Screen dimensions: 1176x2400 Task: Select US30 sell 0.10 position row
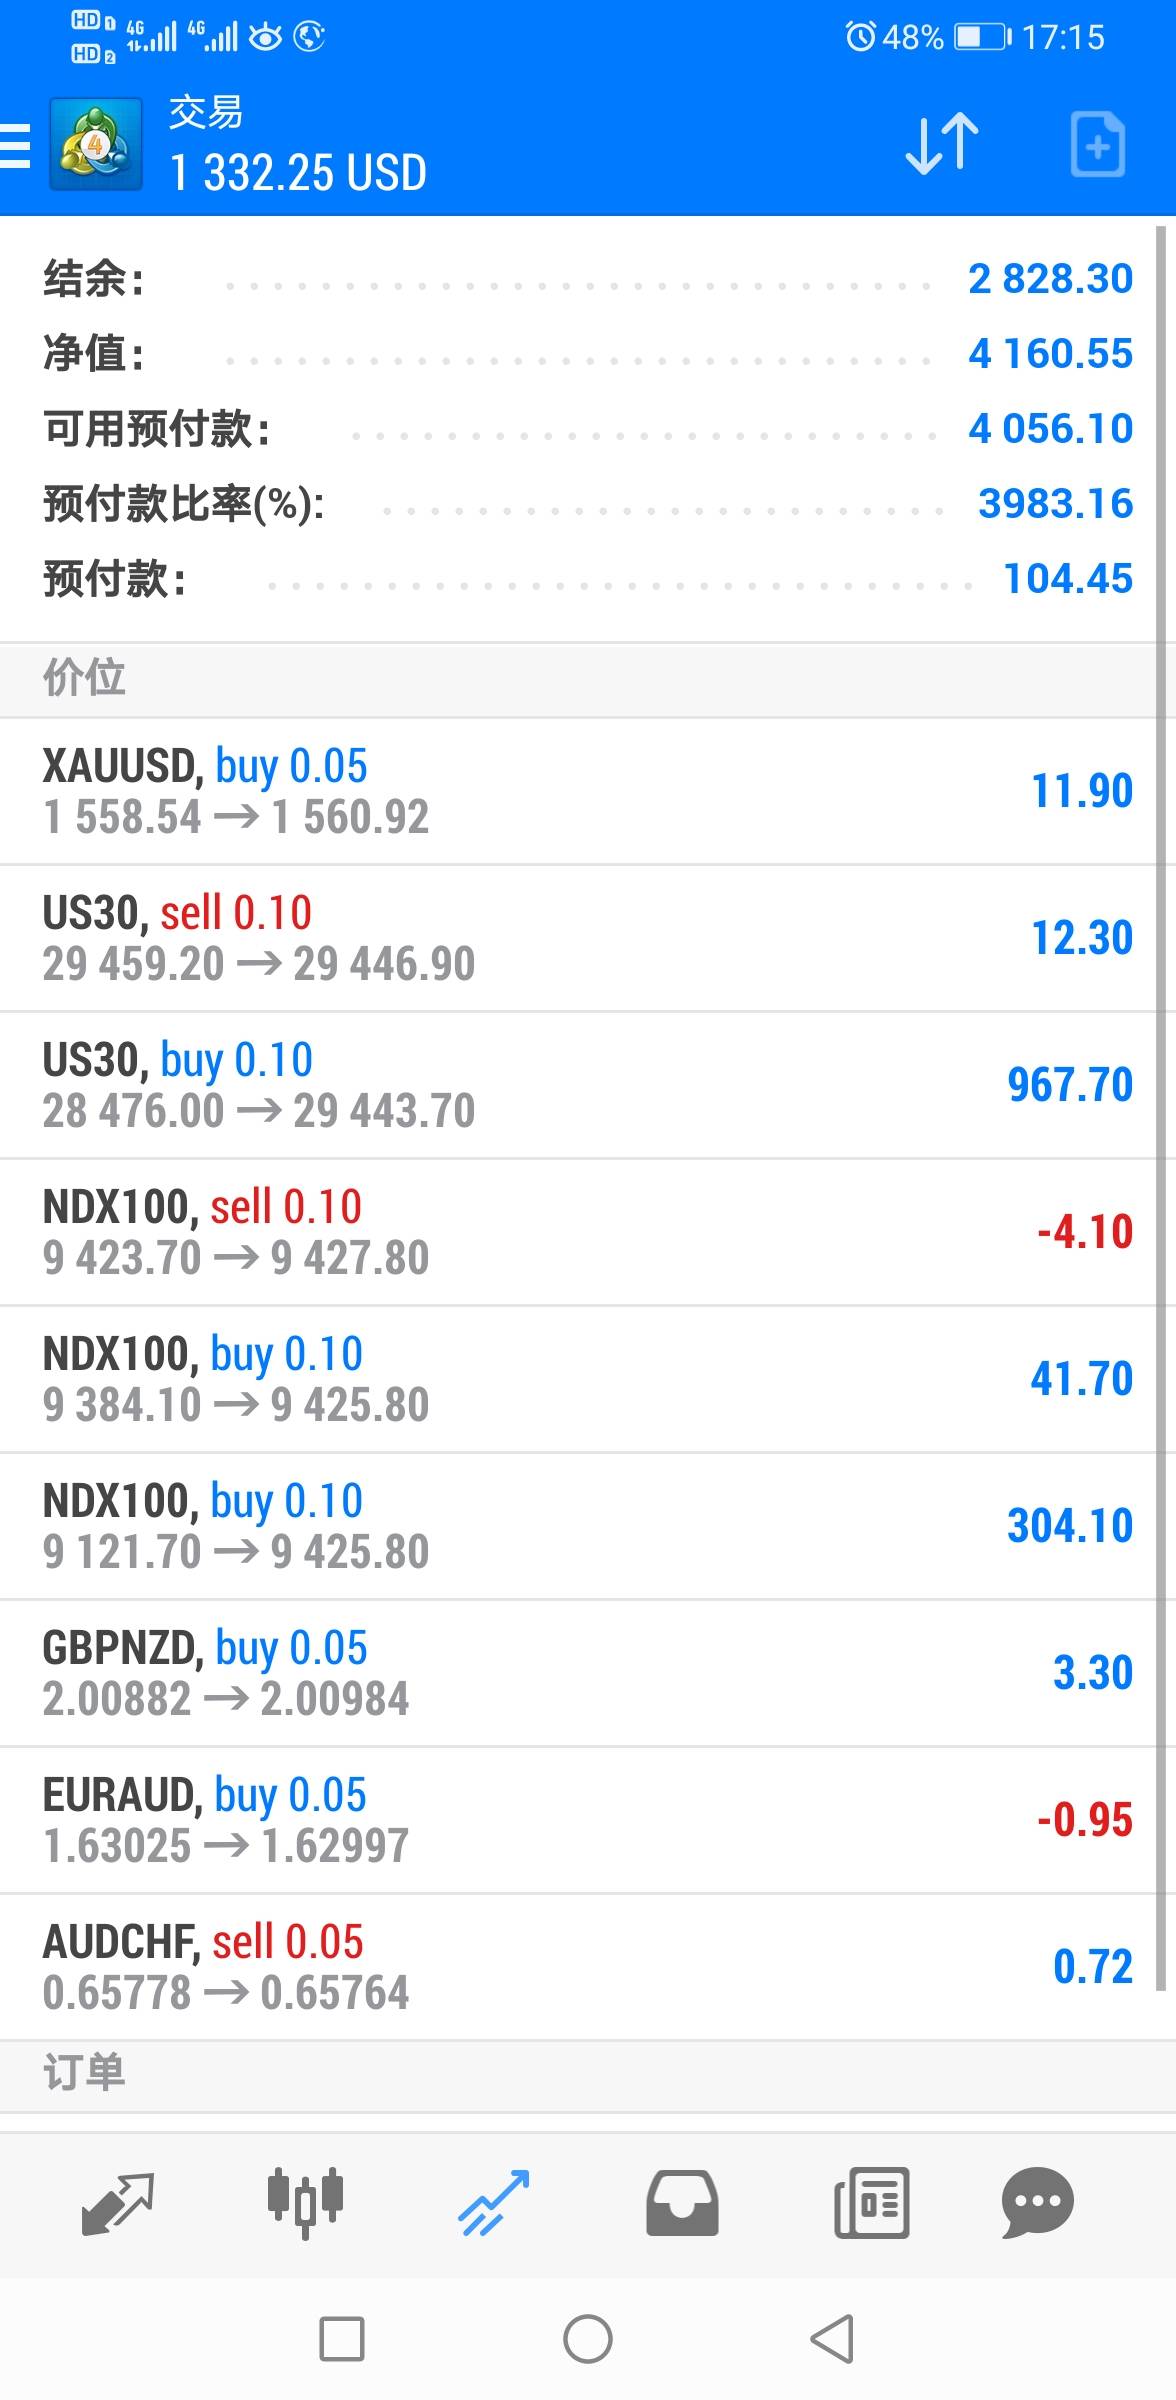pyautogui.click(x=580, y=938)
